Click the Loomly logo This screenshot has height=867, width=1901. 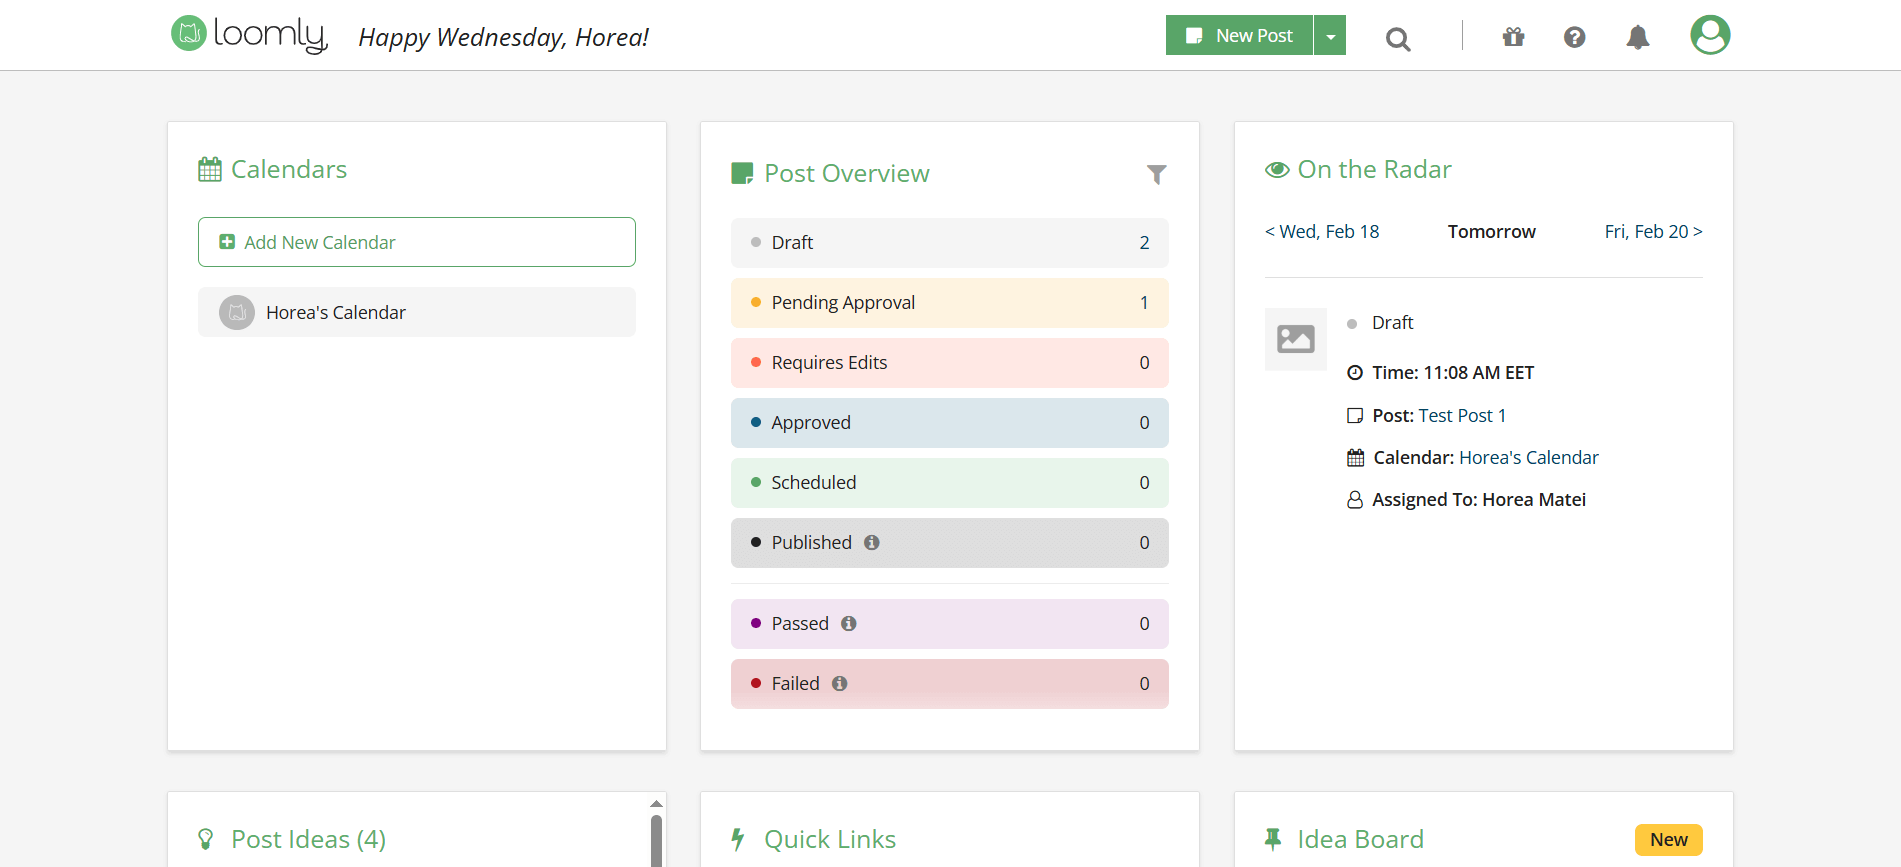pos(249,34)
